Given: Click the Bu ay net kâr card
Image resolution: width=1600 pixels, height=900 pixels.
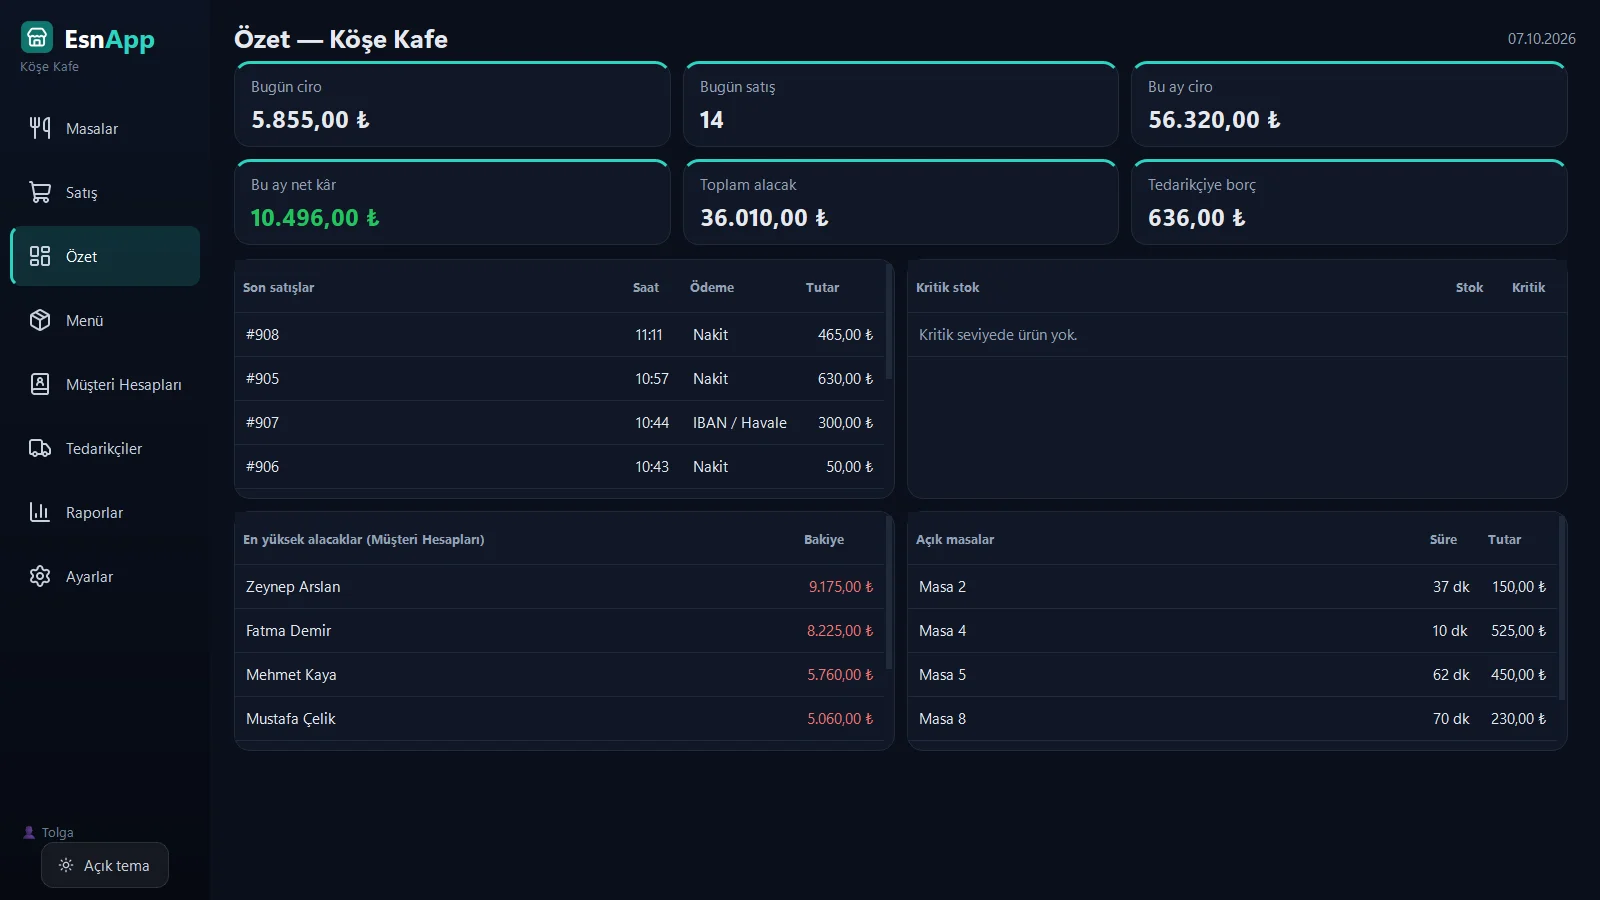Looking at the screenshot, I should pos(452,202).
